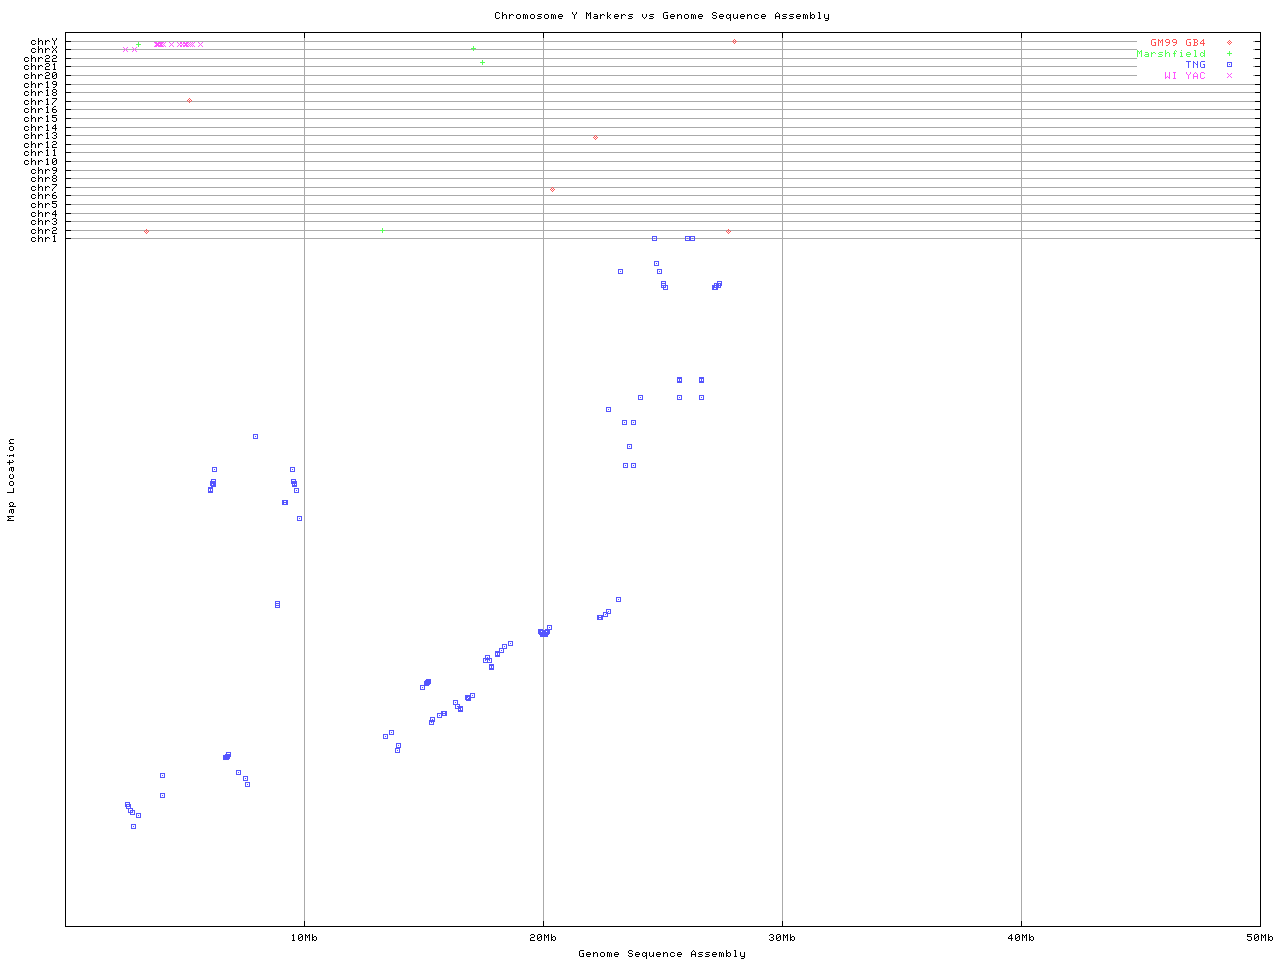Image resolution: width=1280 pixels, height=960 pixels.
Task: Click the Marshfield legend label
Action: point(1171,54)
